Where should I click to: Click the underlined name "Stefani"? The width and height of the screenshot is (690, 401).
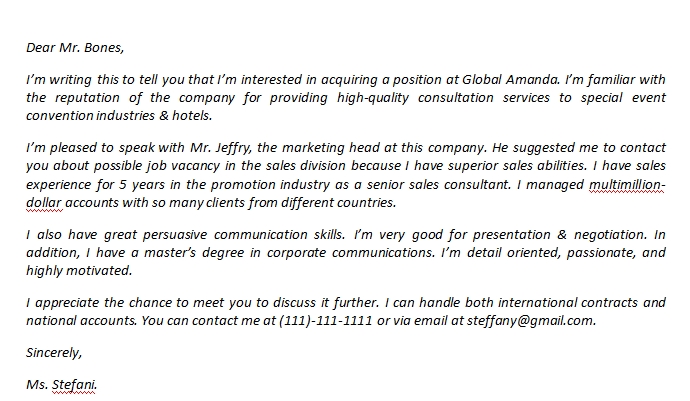[73, 384]
